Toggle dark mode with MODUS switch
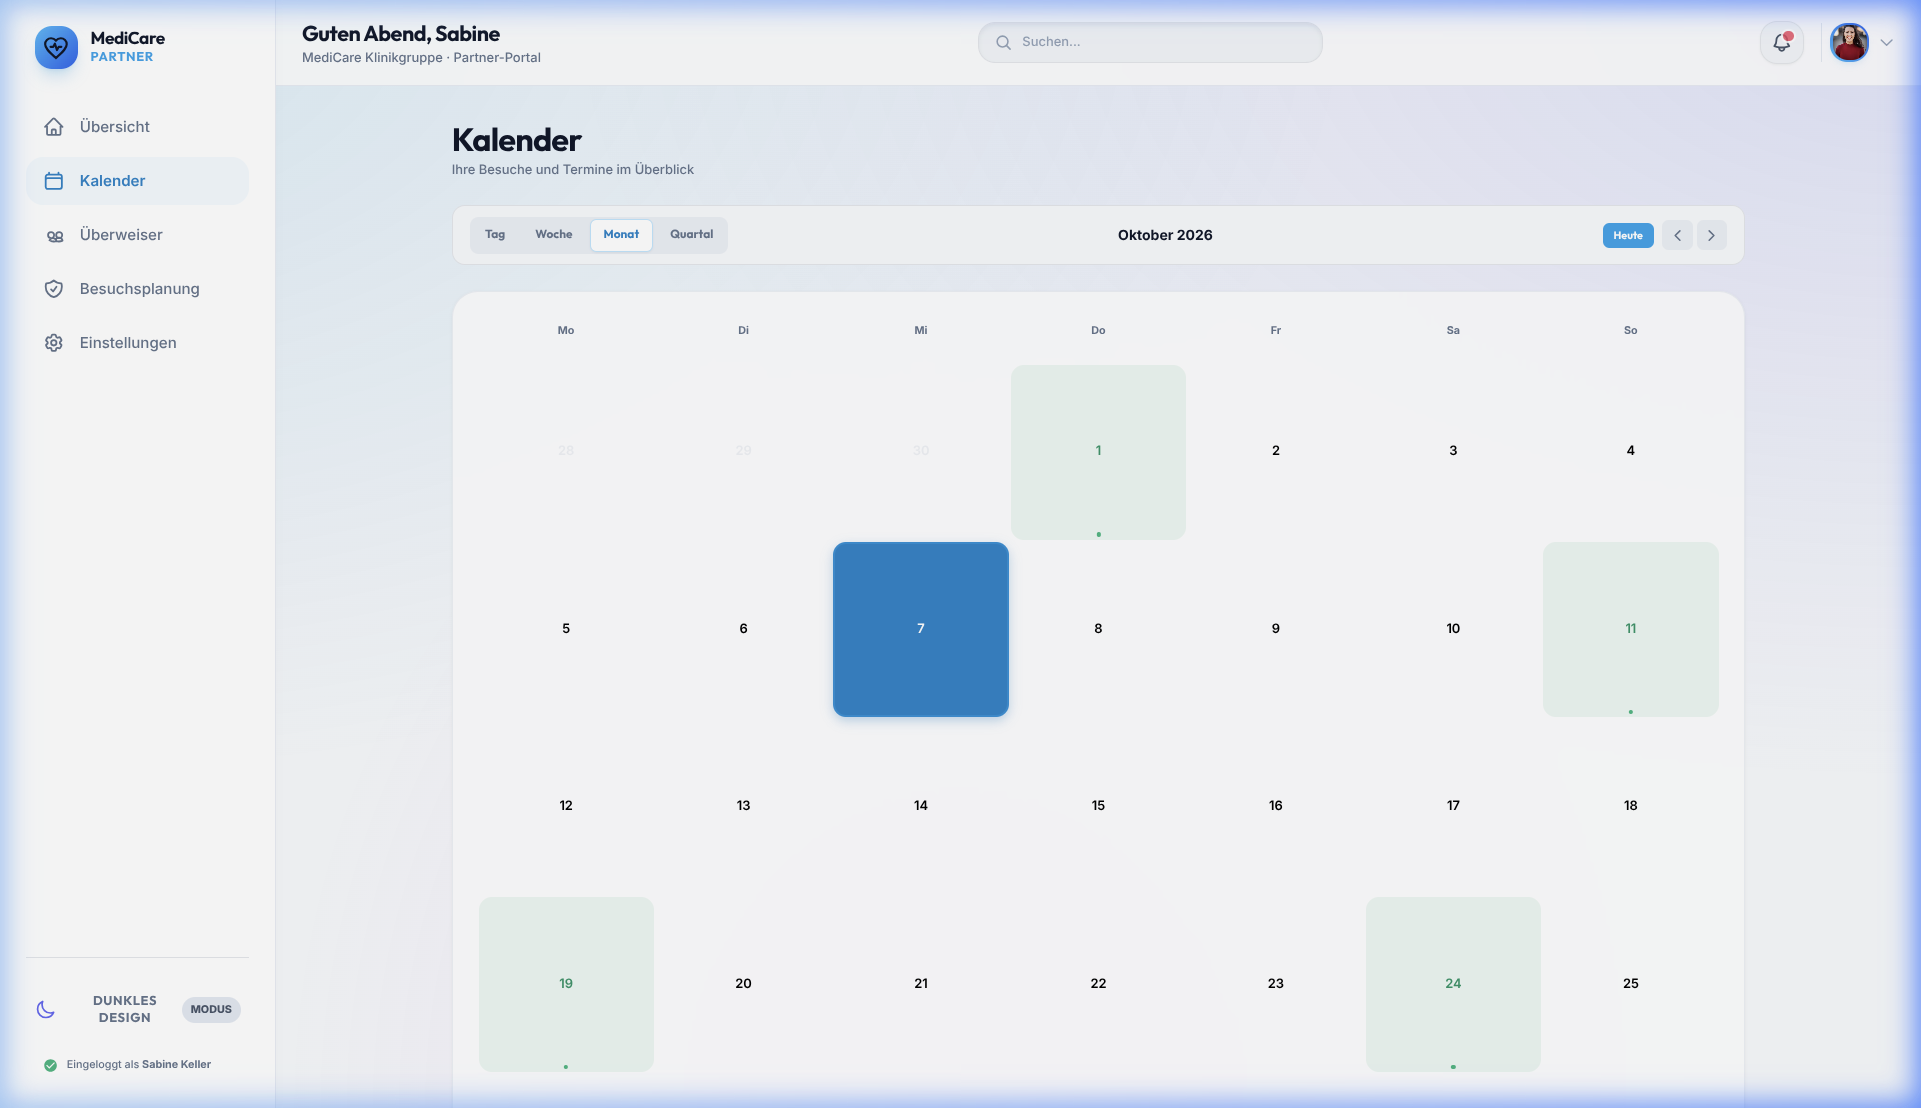The height and width of the screenshot is (1108, 1921). 211,1009
